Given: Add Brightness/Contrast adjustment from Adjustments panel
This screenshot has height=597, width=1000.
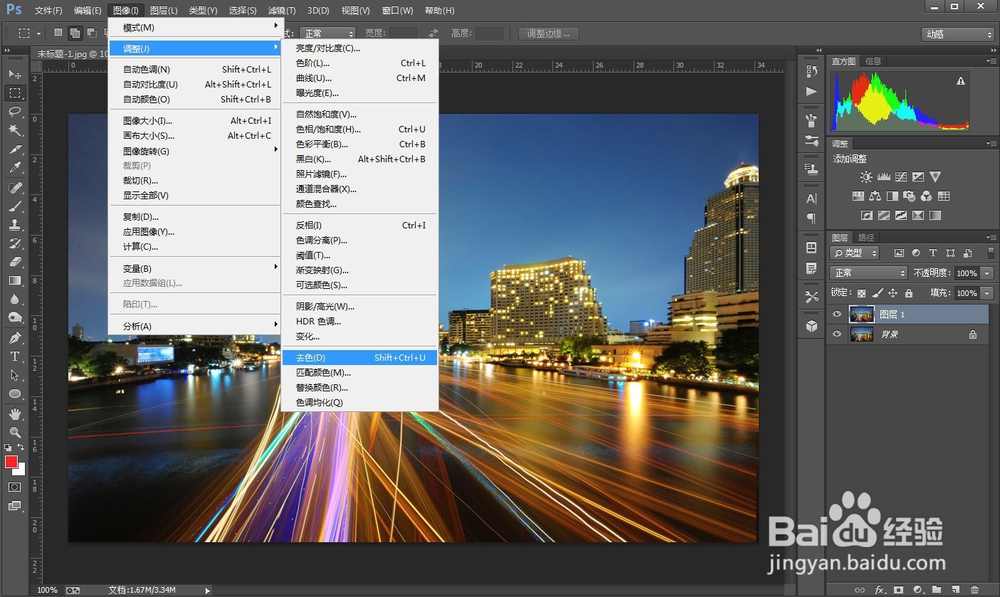Looking at the screenshot, I should (865, 177).
